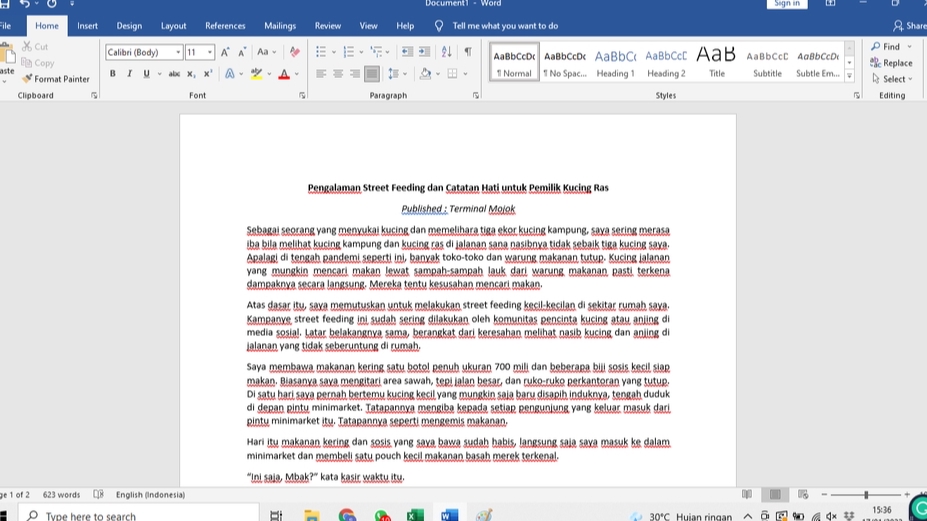Open the Insert tab
The image size is (927, 521).
click(x=87, y=26)
